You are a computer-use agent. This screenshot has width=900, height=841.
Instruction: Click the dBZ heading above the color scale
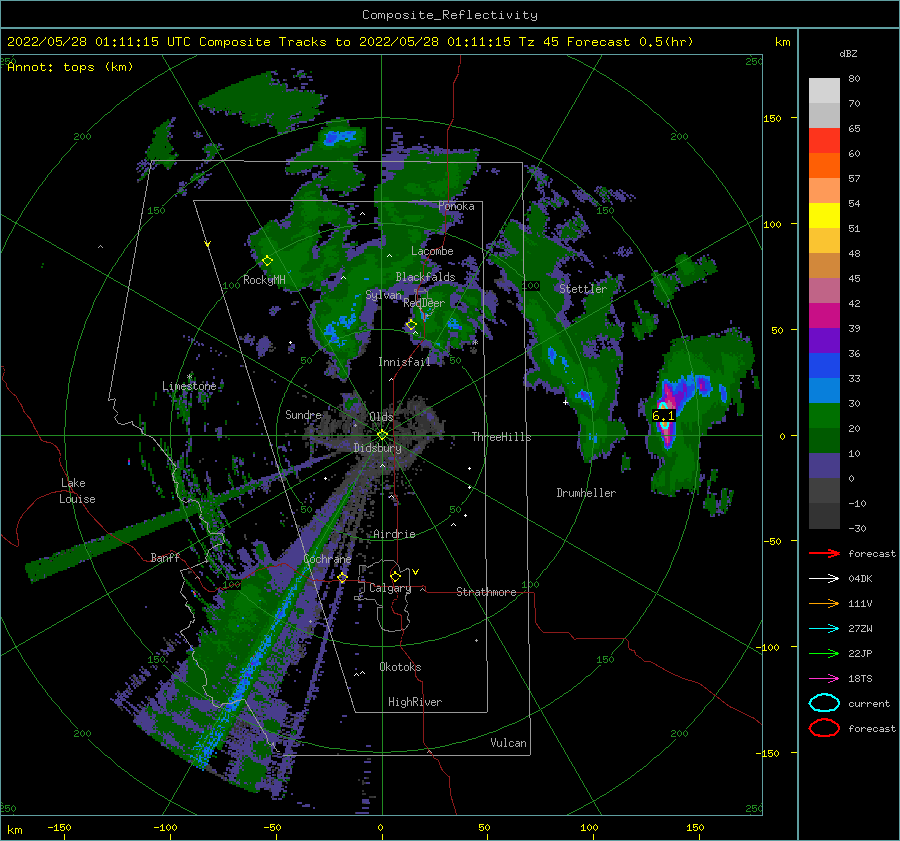tap(848, 53)
